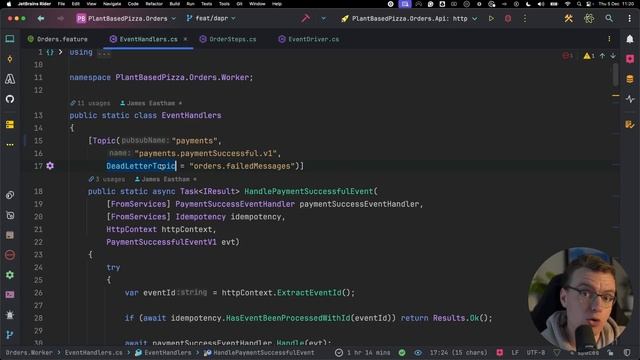Screen dimensions: 640x360
Task: Open the Database tool window
Action: pos(630,79)
